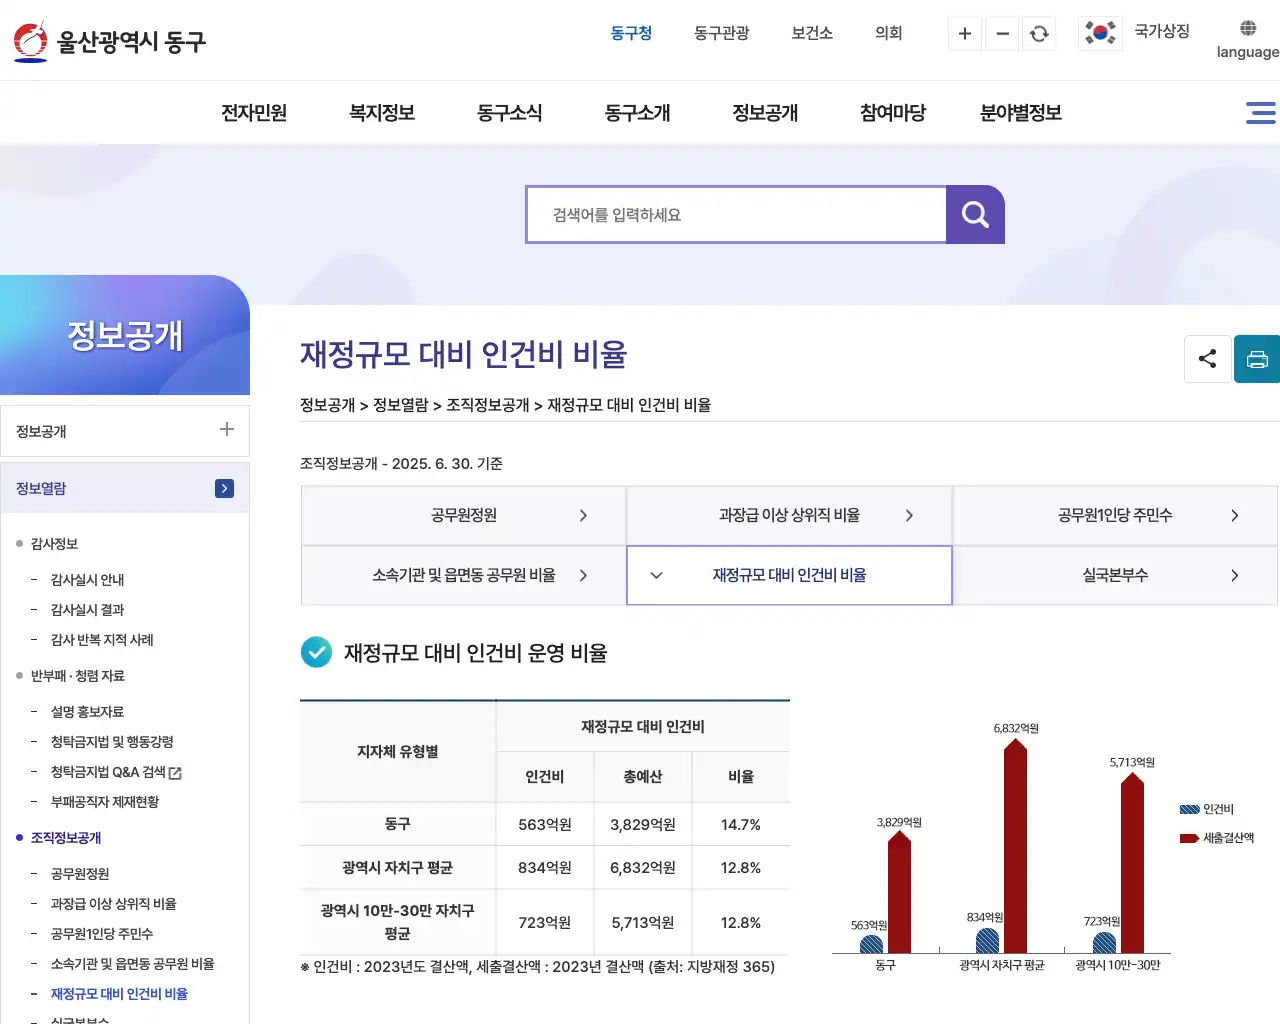Click the Korean flag 국가상징 icon
This screenshot has width=1280, height=1024.
click(1100, 33)
